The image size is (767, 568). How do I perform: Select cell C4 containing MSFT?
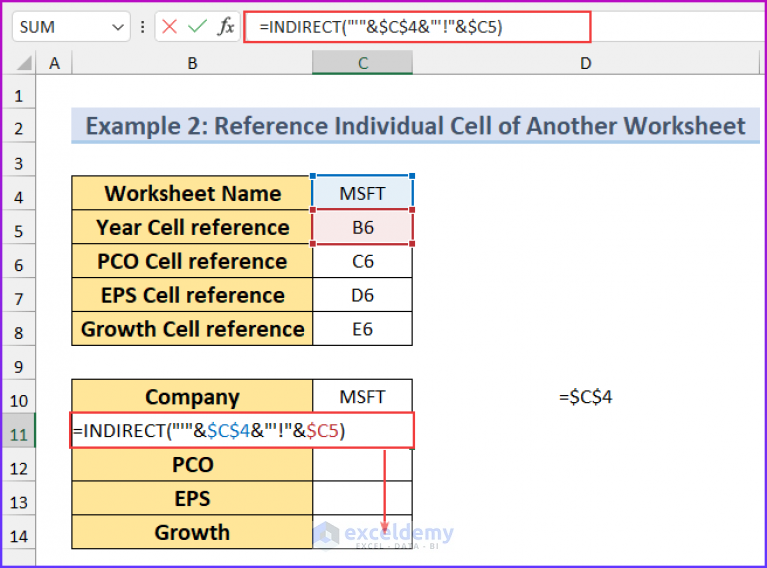[362, 193]
